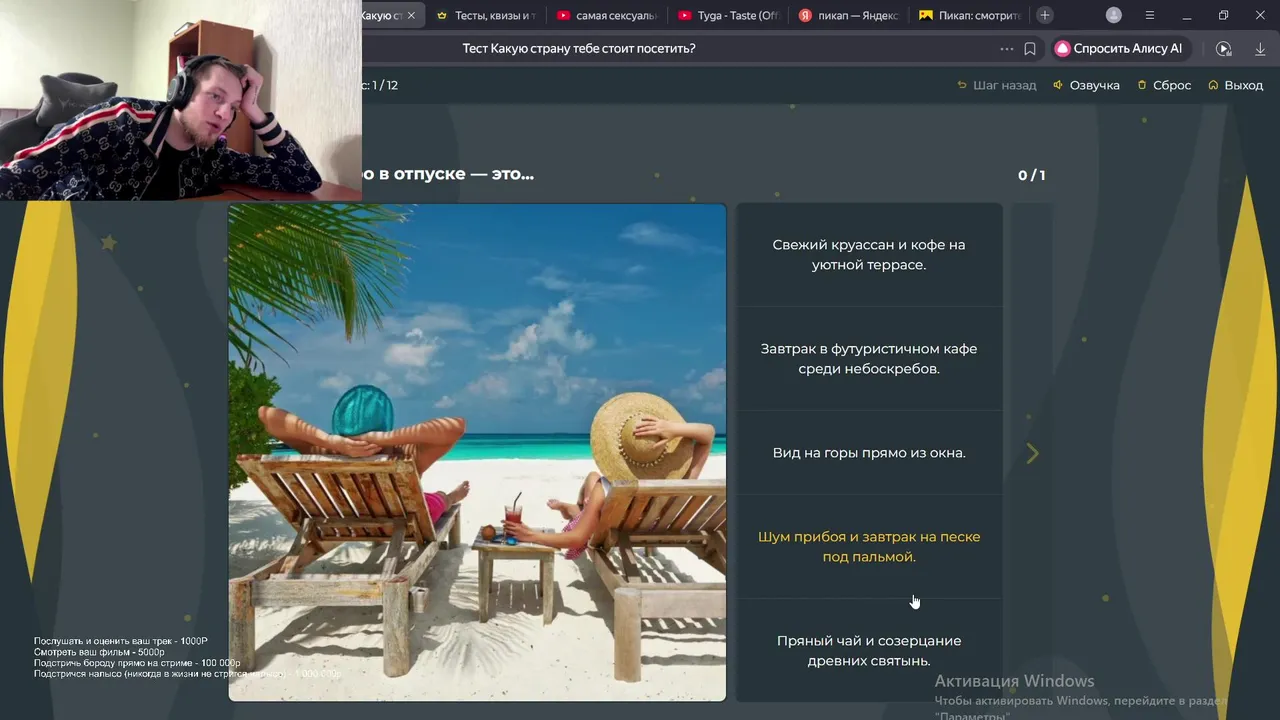This screenshot has height=720, width=1280.
Task: Click the page title in address bar
Action: [x=579, y=48]
